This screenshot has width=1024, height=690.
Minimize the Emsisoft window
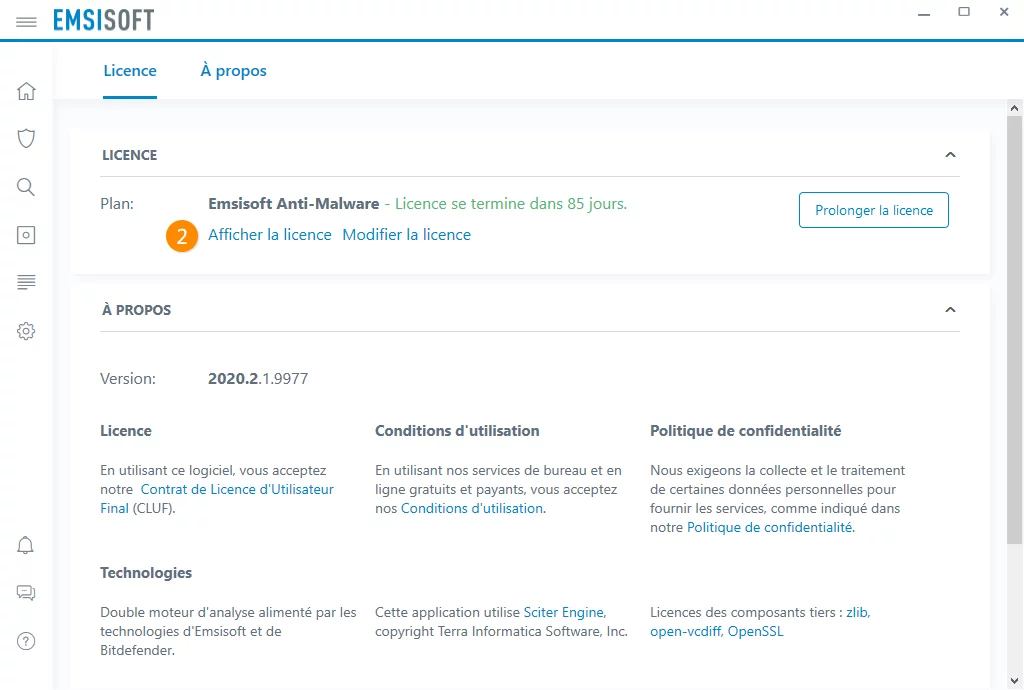click(x=923, y=13)
